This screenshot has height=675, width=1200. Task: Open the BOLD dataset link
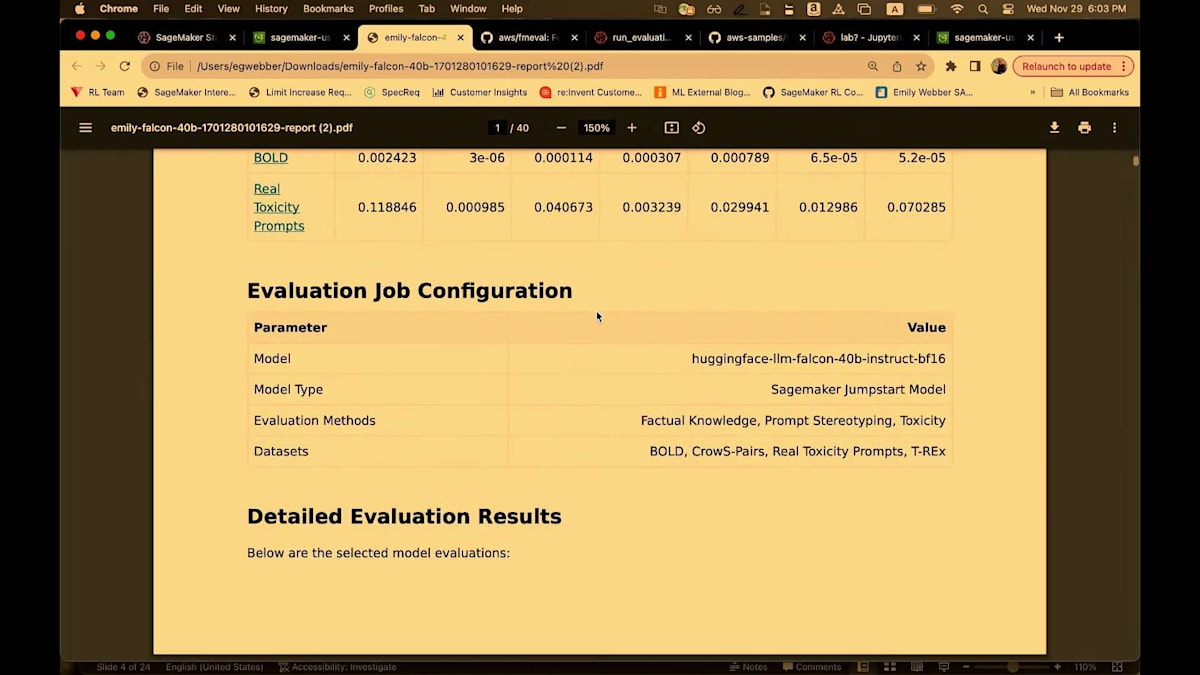[270, 158]
